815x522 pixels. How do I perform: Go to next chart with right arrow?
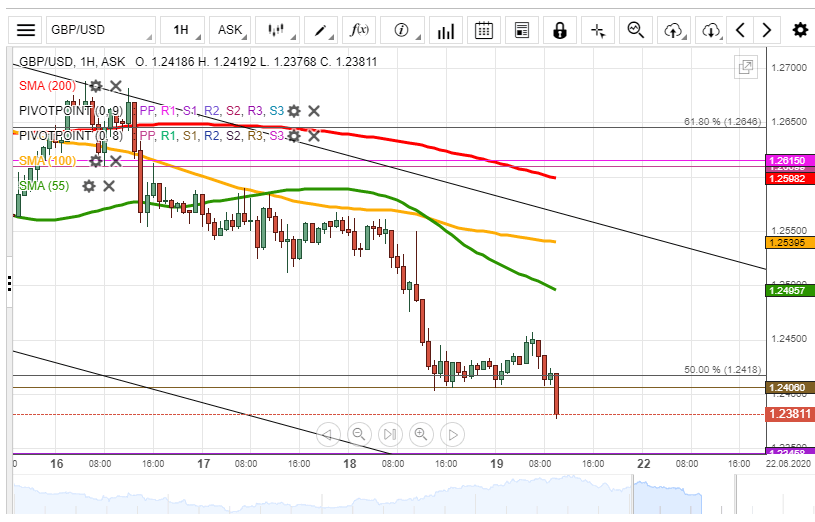766,30
